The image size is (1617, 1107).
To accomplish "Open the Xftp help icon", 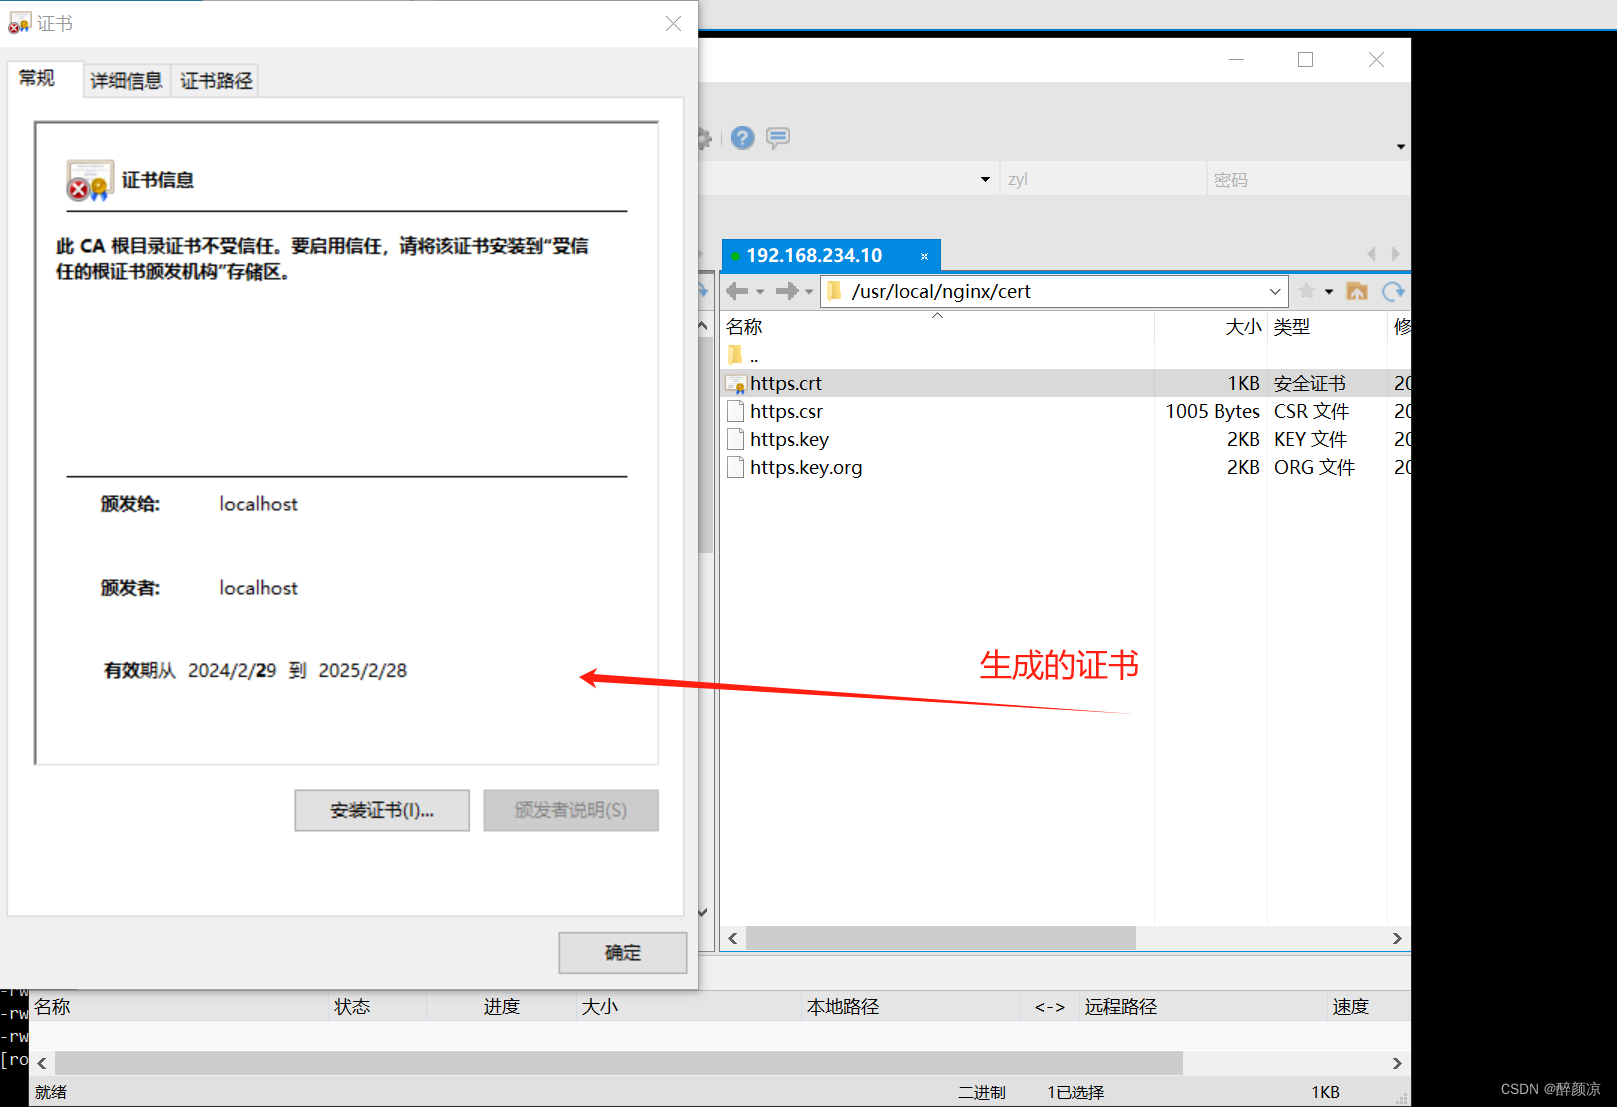I will click(742, 138).
